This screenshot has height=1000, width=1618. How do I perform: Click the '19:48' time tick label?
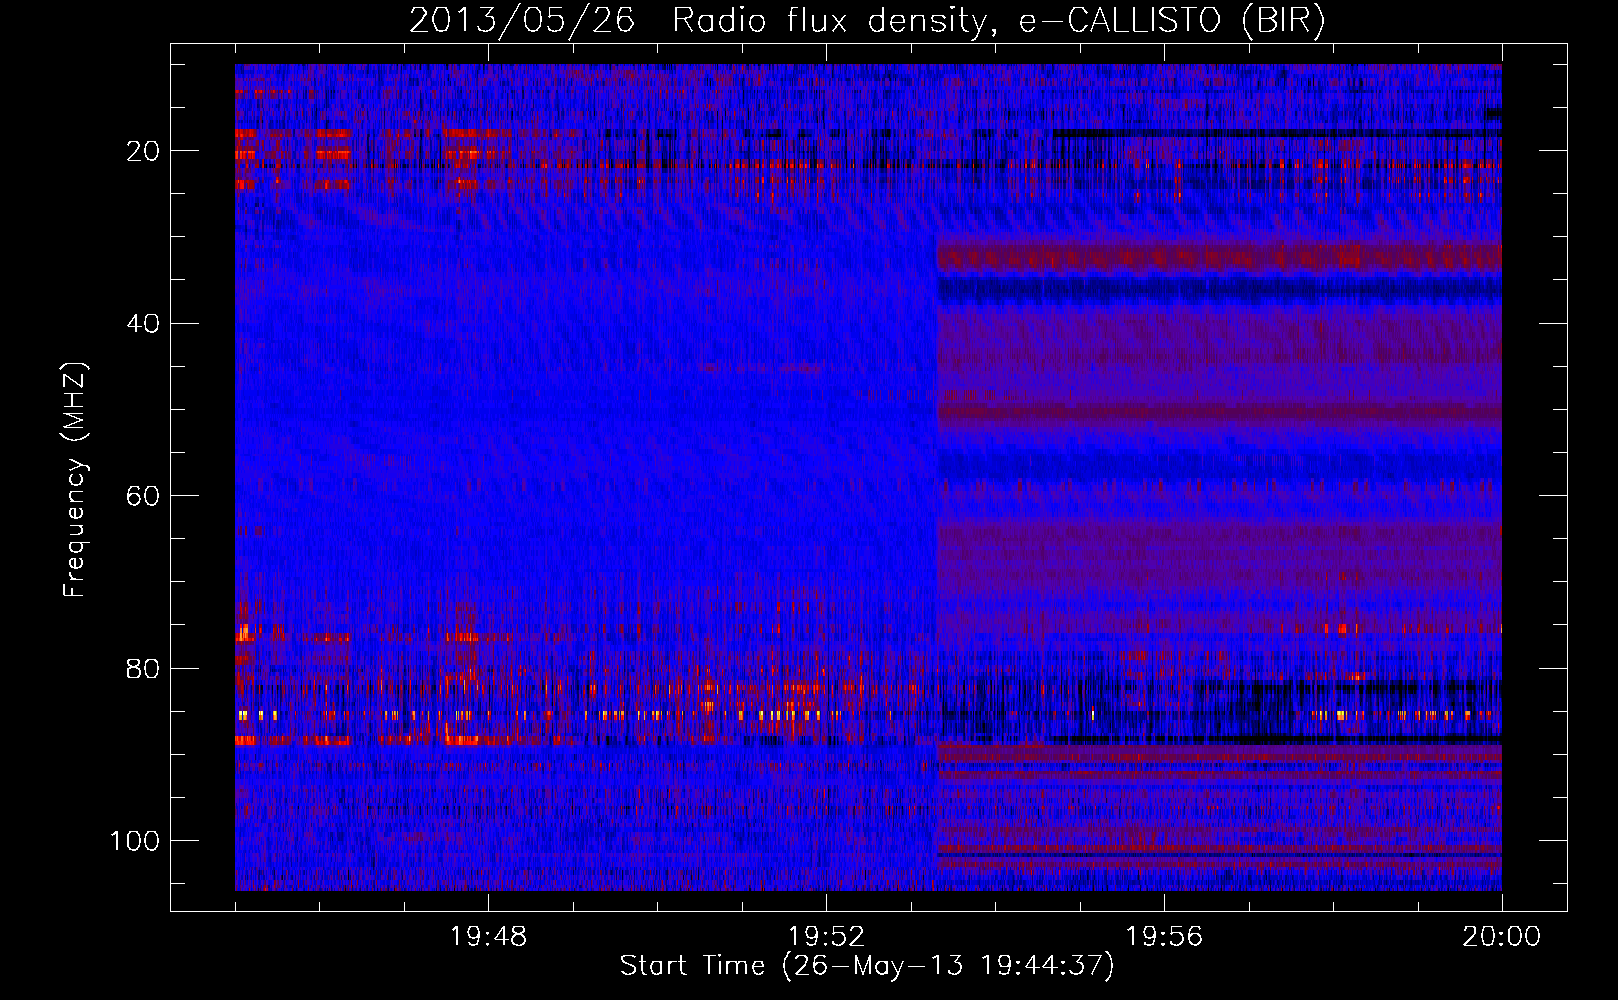[488, 937]
